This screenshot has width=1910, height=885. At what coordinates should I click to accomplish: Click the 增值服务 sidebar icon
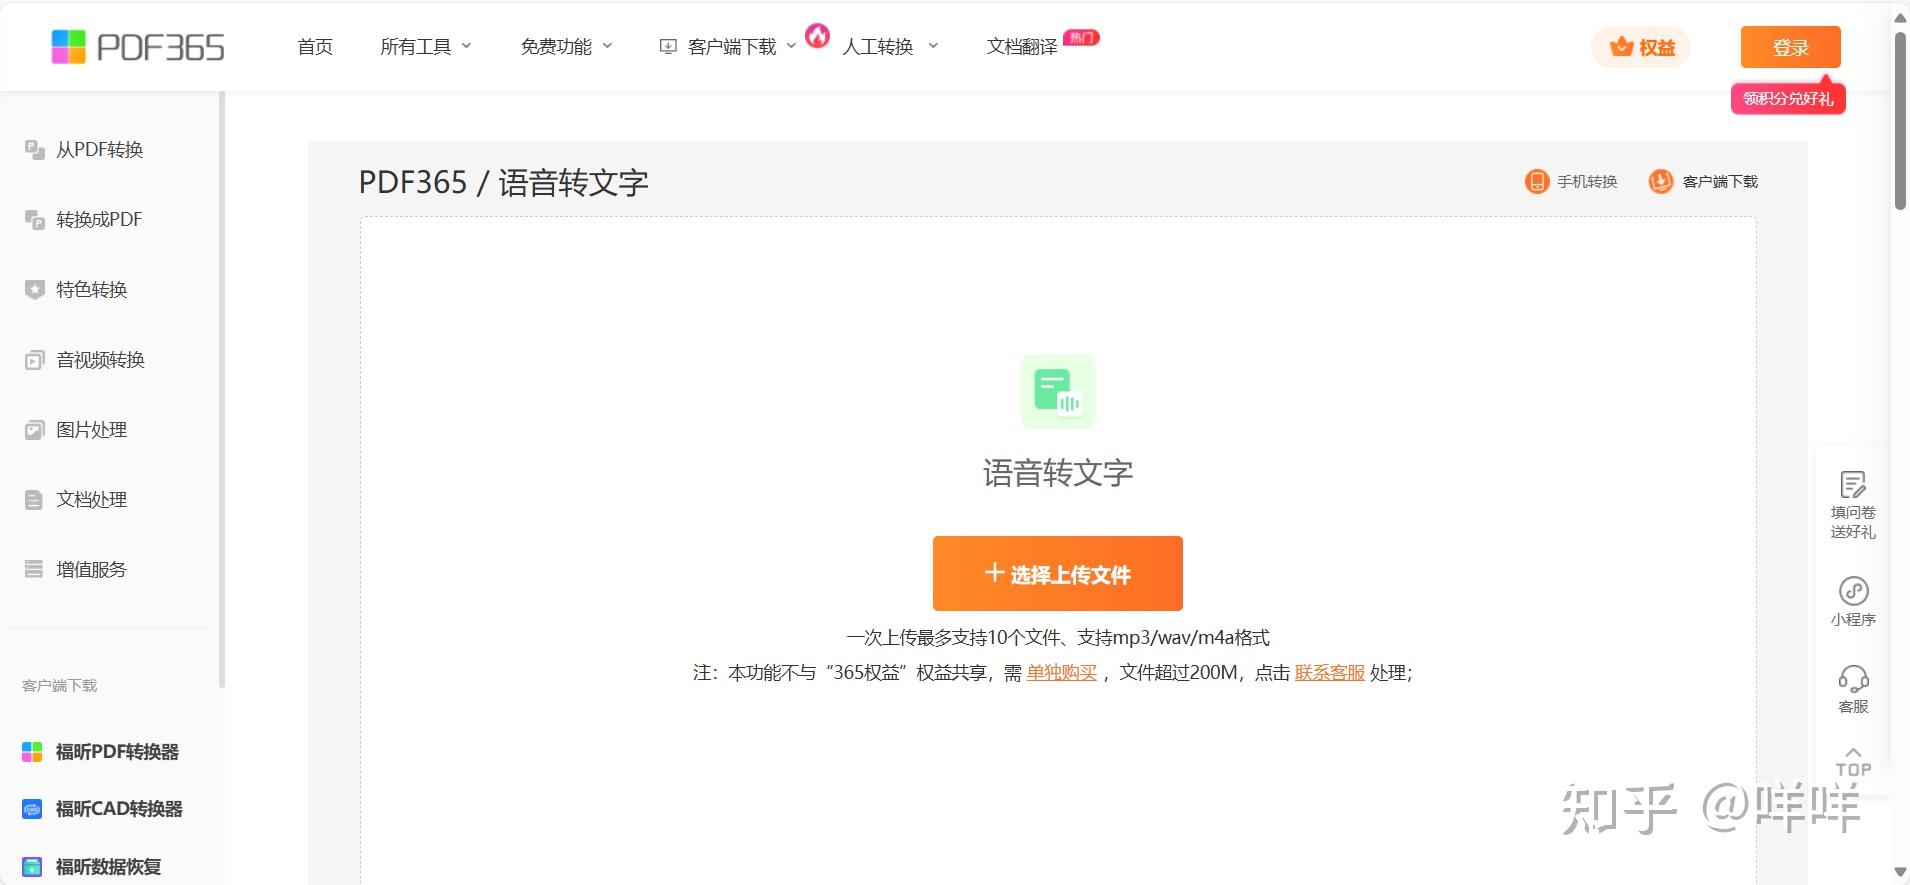coord(35,570)
